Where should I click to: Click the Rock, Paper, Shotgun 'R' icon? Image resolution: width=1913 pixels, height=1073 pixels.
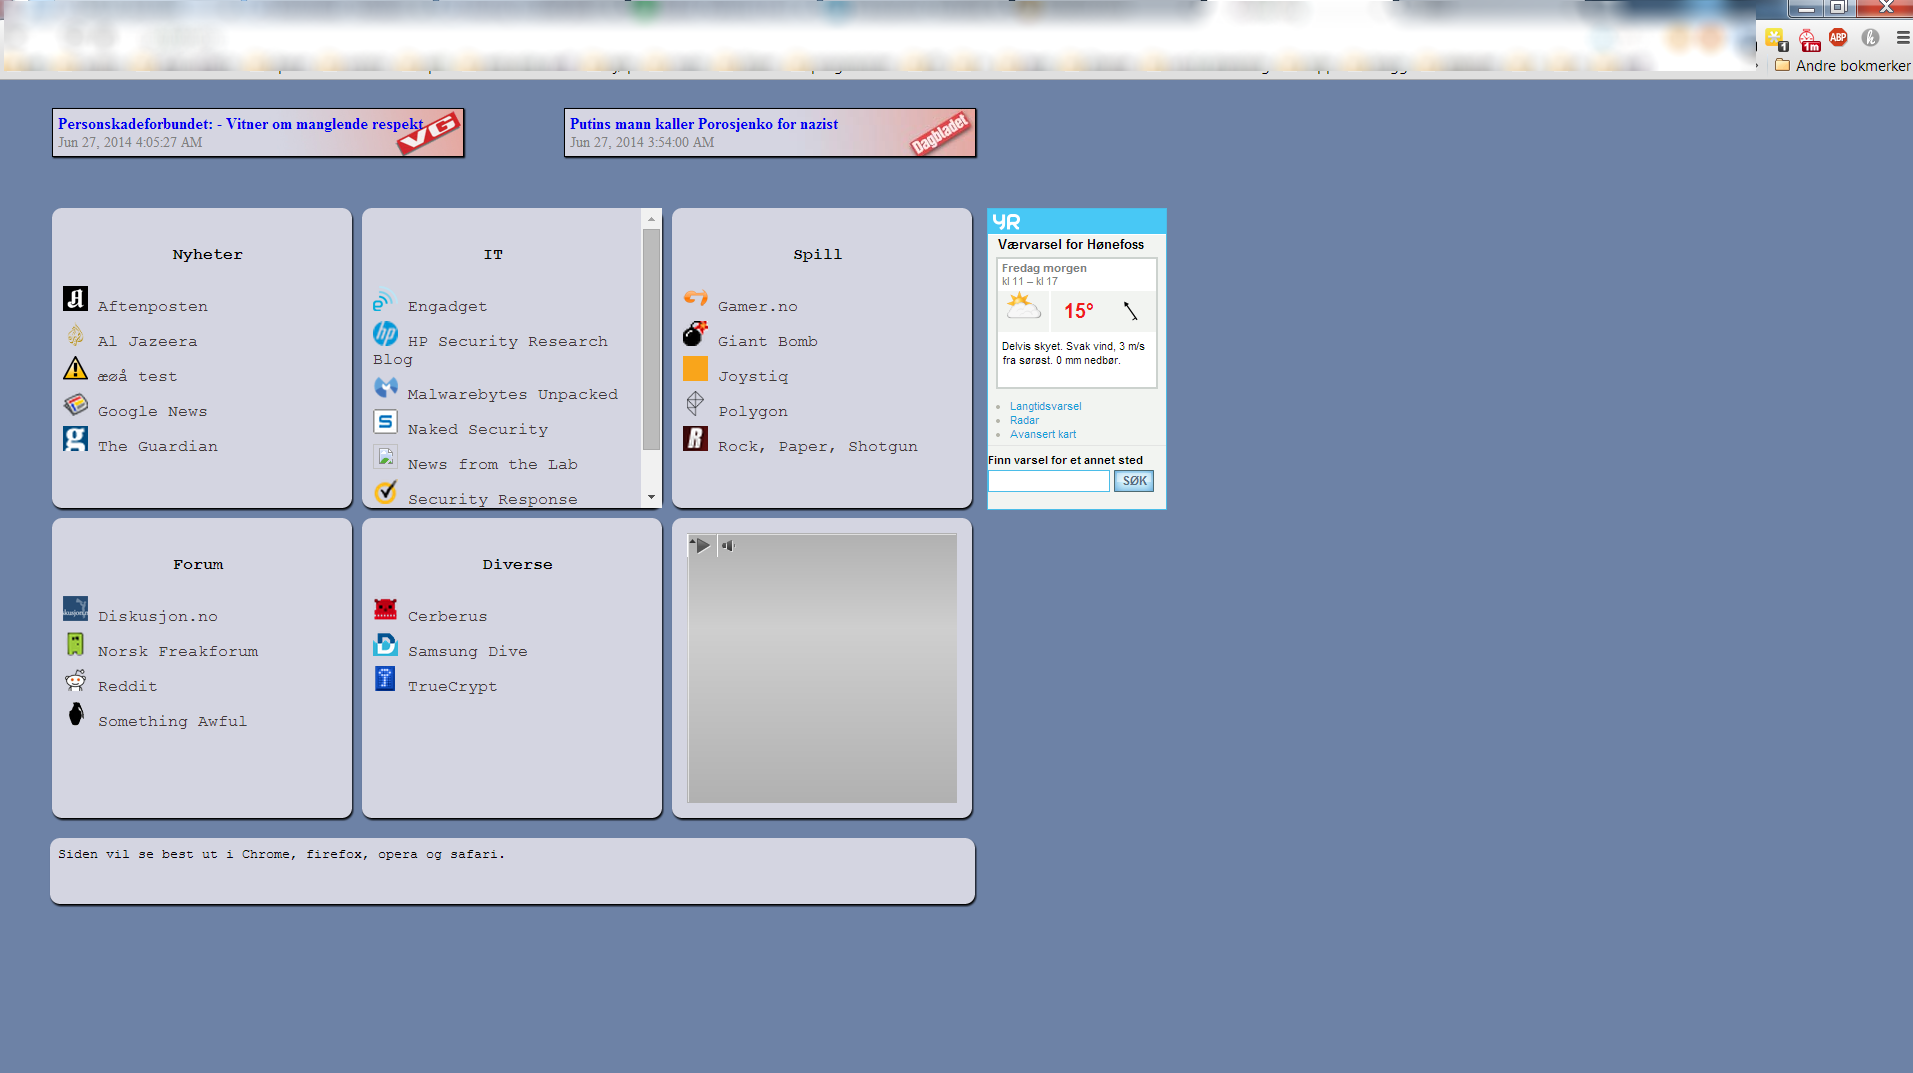pyautogui.click(x=695, y=439)
